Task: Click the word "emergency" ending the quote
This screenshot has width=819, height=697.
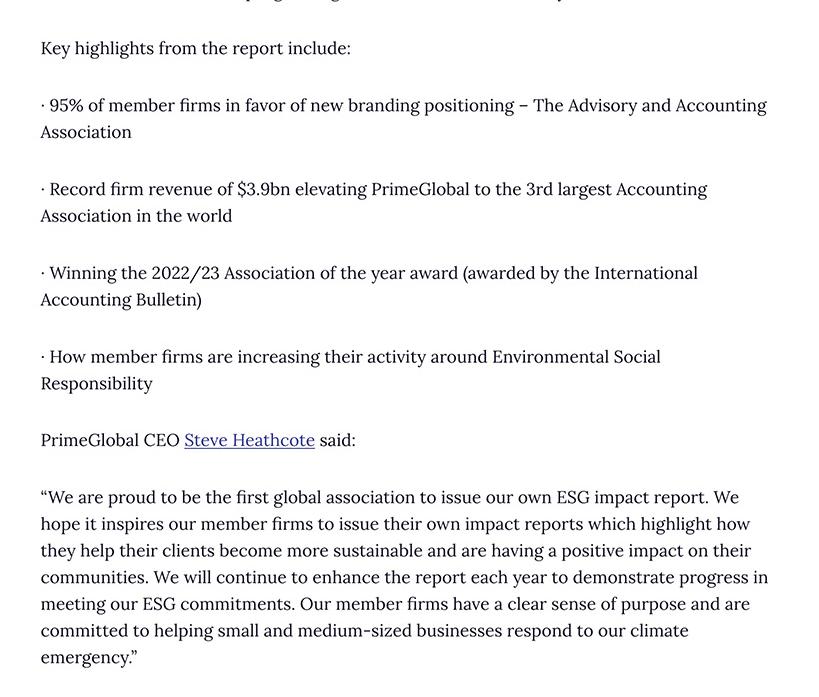Action: (85, 658)
